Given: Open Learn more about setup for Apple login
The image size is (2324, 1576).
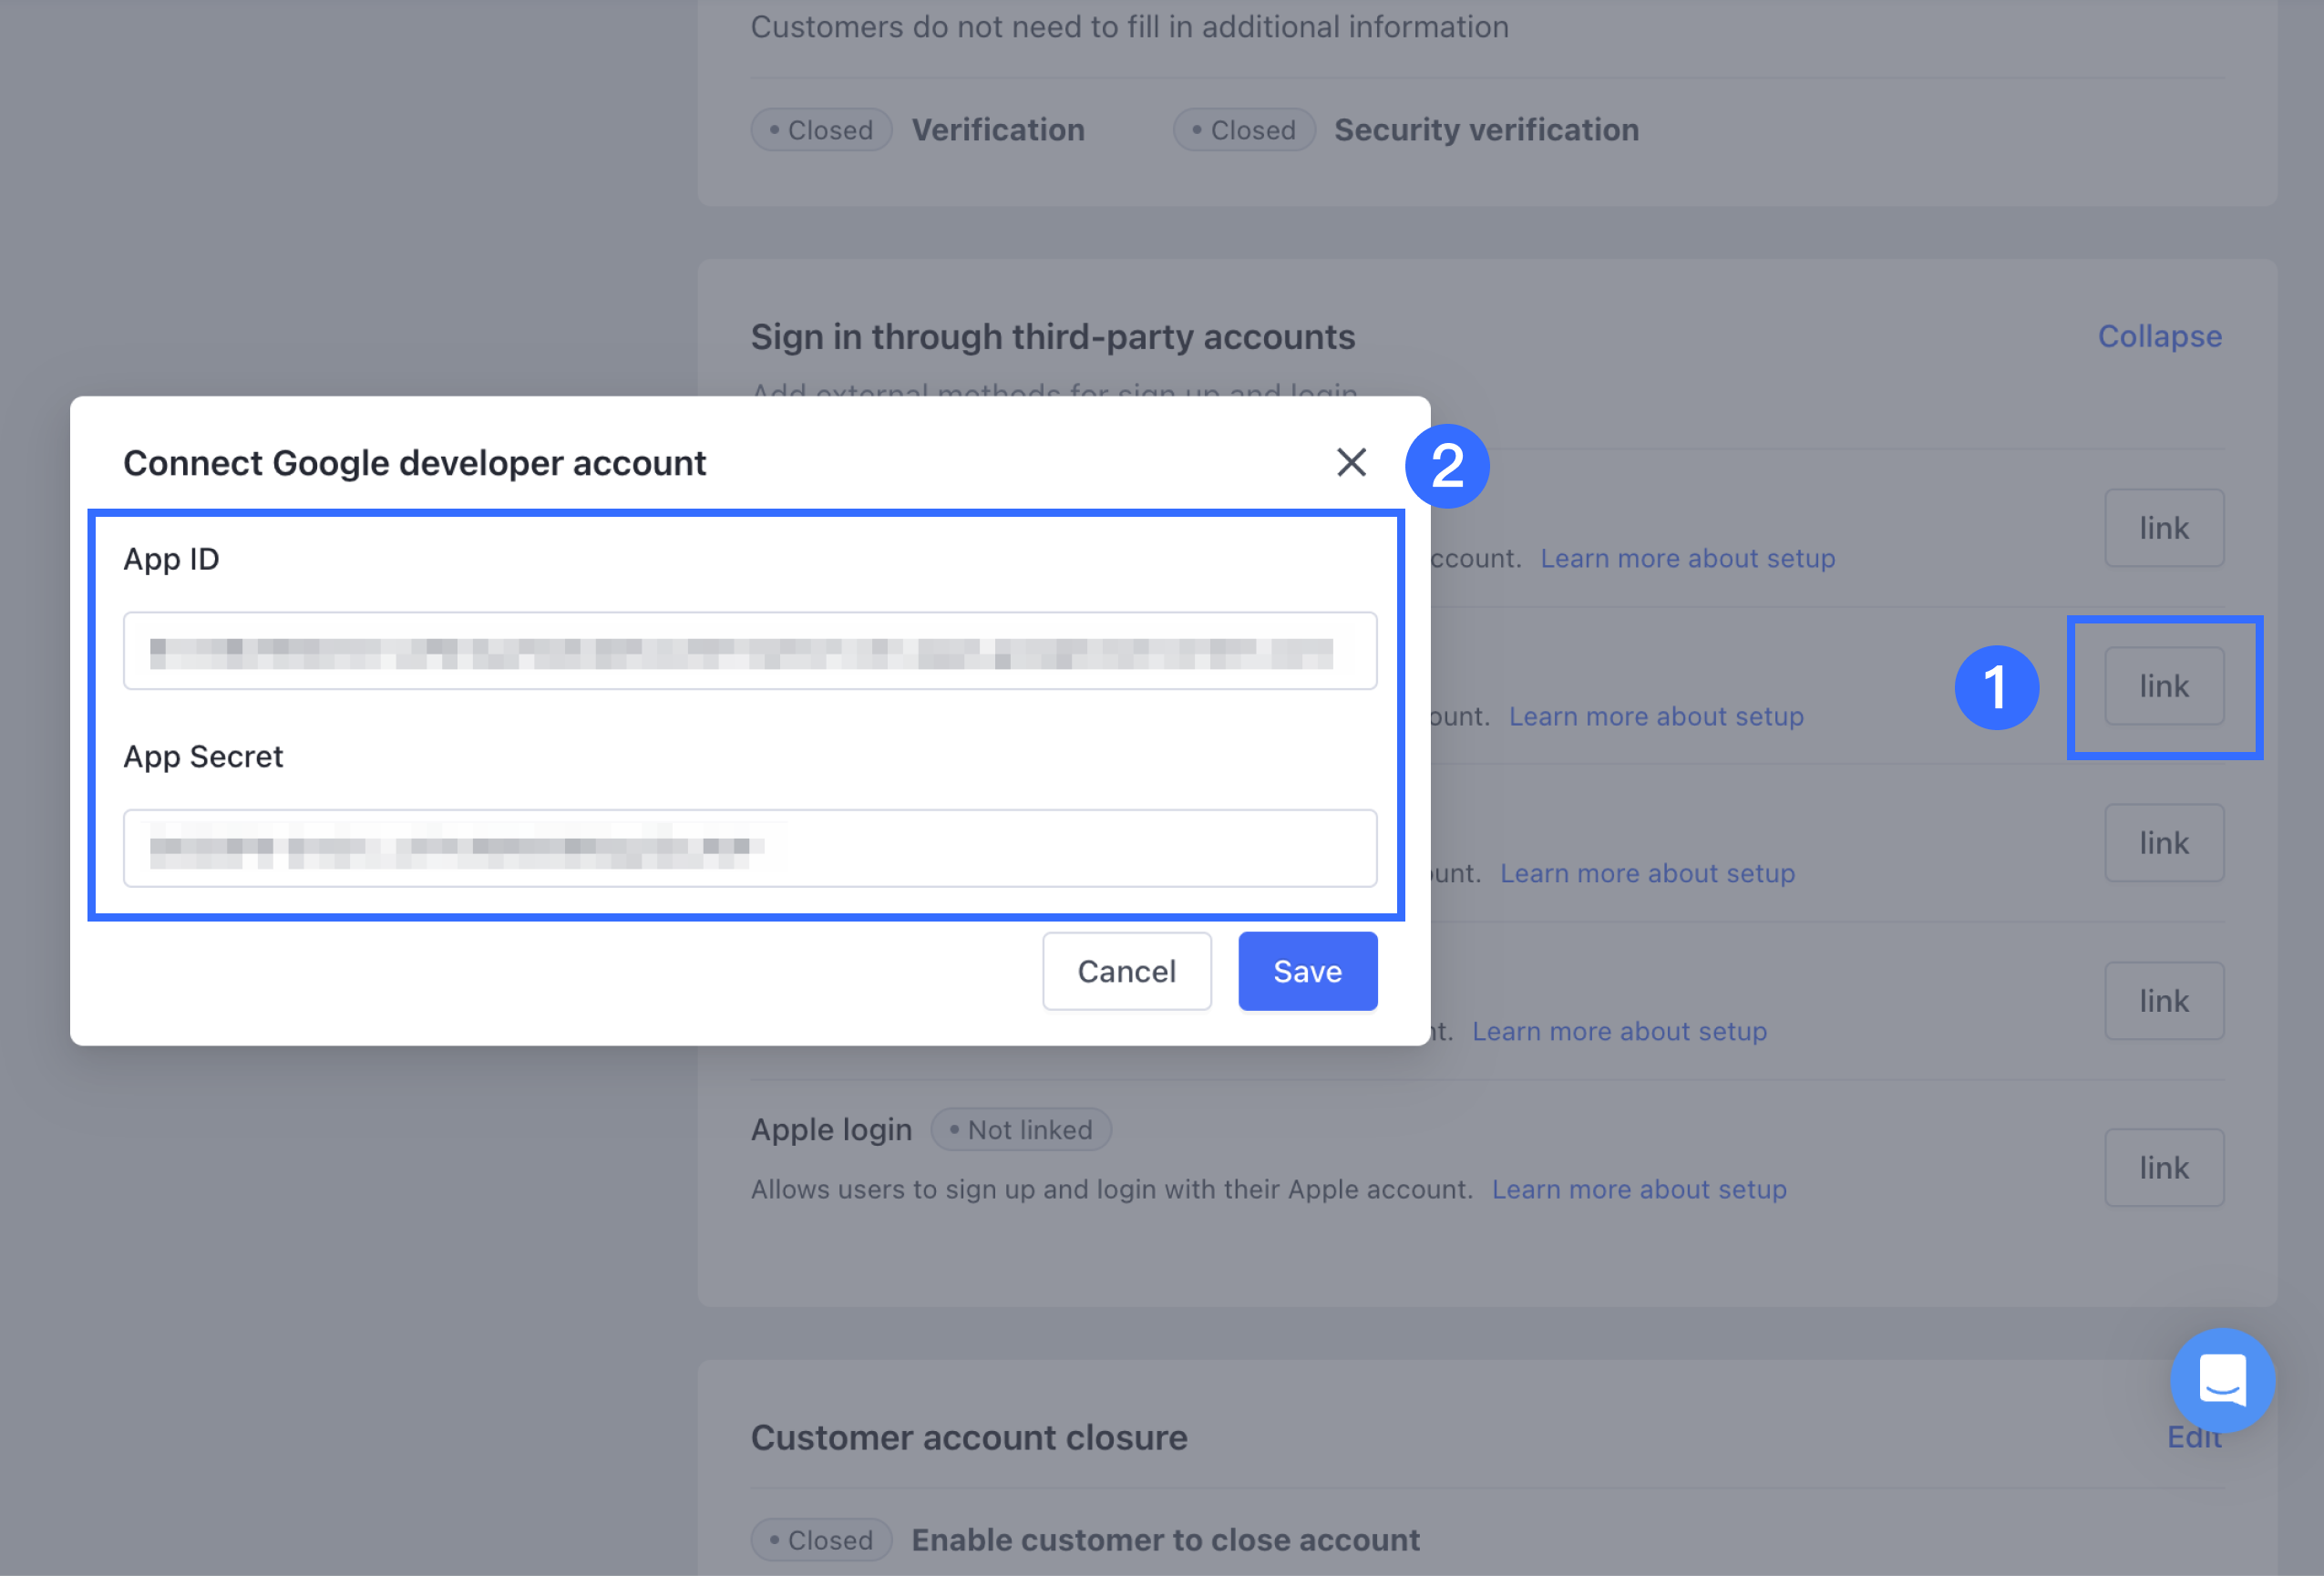Looking at the screenshot, I should [1638, 1189].
